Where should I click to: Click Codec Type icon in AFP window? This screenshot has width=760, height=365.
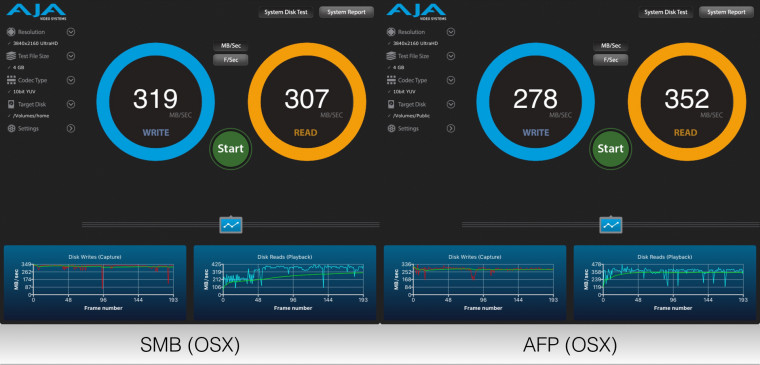[391, 80]
